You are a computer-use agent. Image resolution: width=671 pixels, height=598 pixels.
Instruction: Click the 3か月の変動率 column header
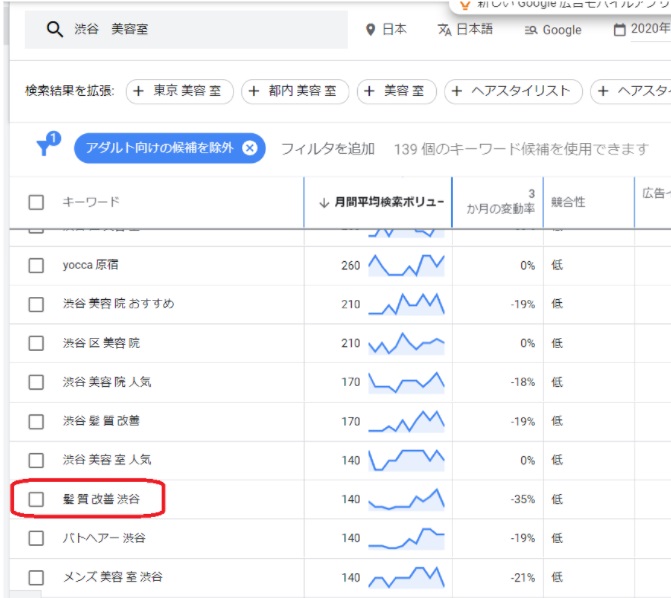tap(500, 202)
